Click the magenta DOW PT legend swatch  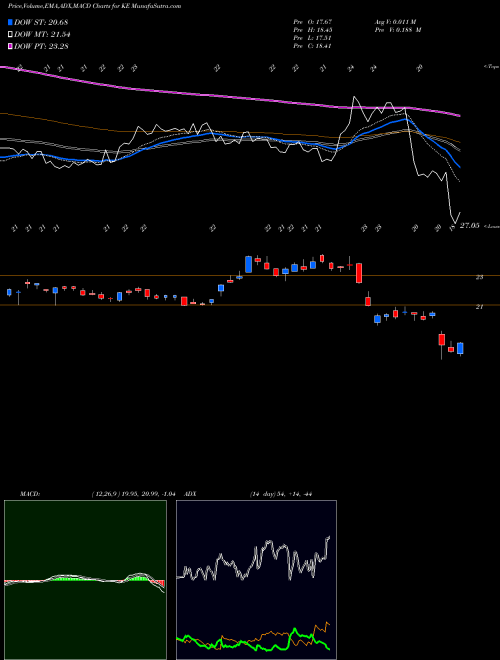[11, 46]
